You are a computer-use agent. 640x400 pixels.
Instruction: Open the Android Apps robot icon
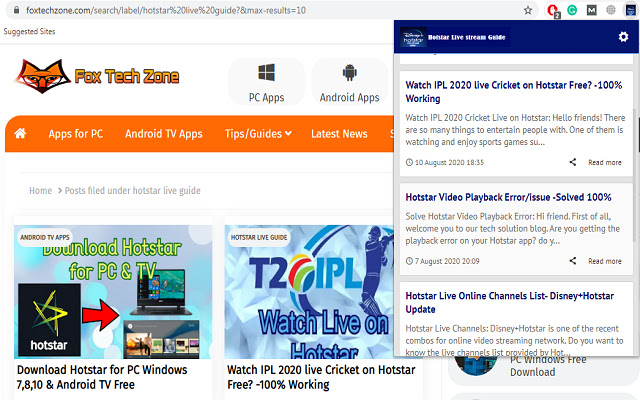coord(349,73)
